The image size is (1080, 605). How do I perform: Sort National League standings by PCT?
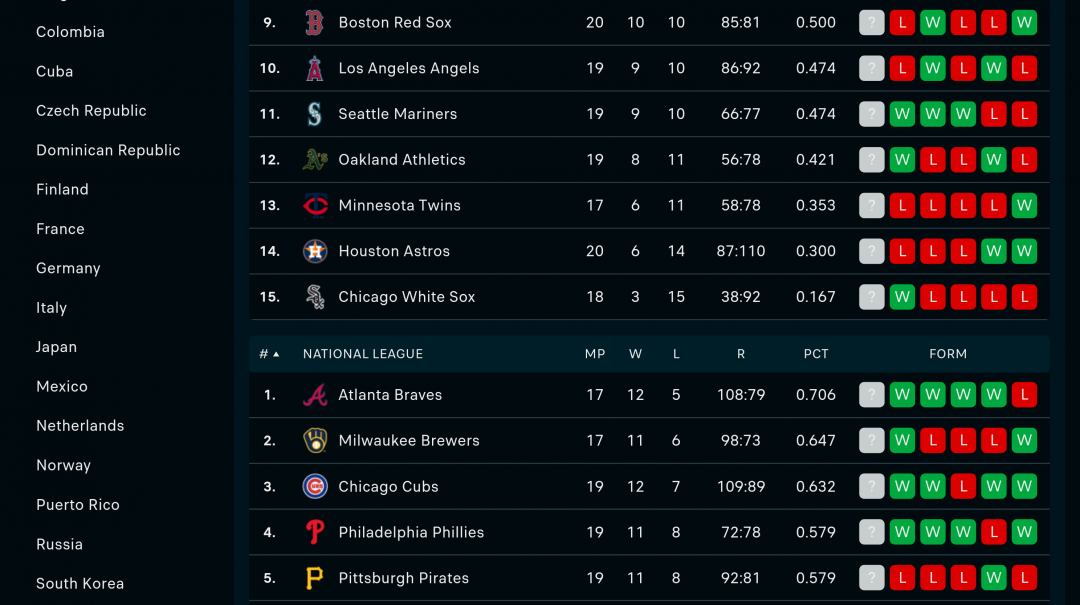click(816, 354)
